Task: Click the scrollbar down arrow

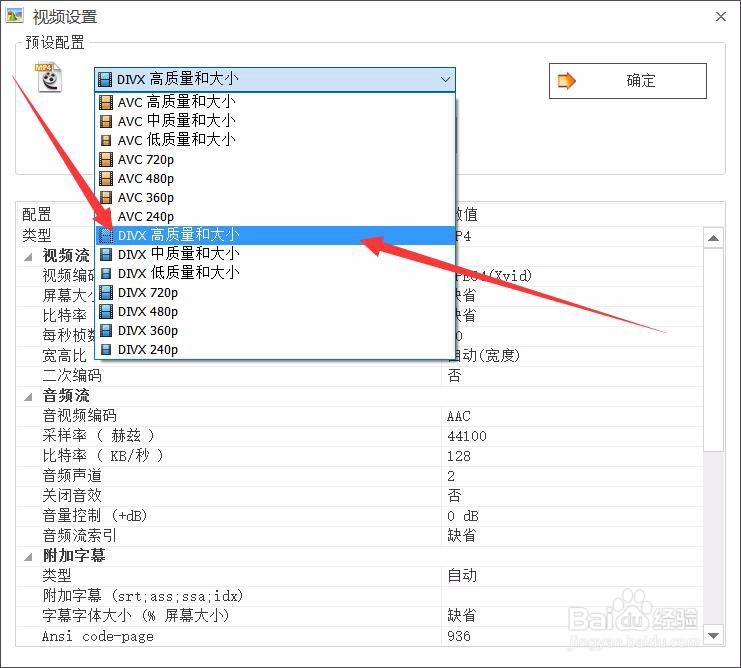Action: [713, 635]
